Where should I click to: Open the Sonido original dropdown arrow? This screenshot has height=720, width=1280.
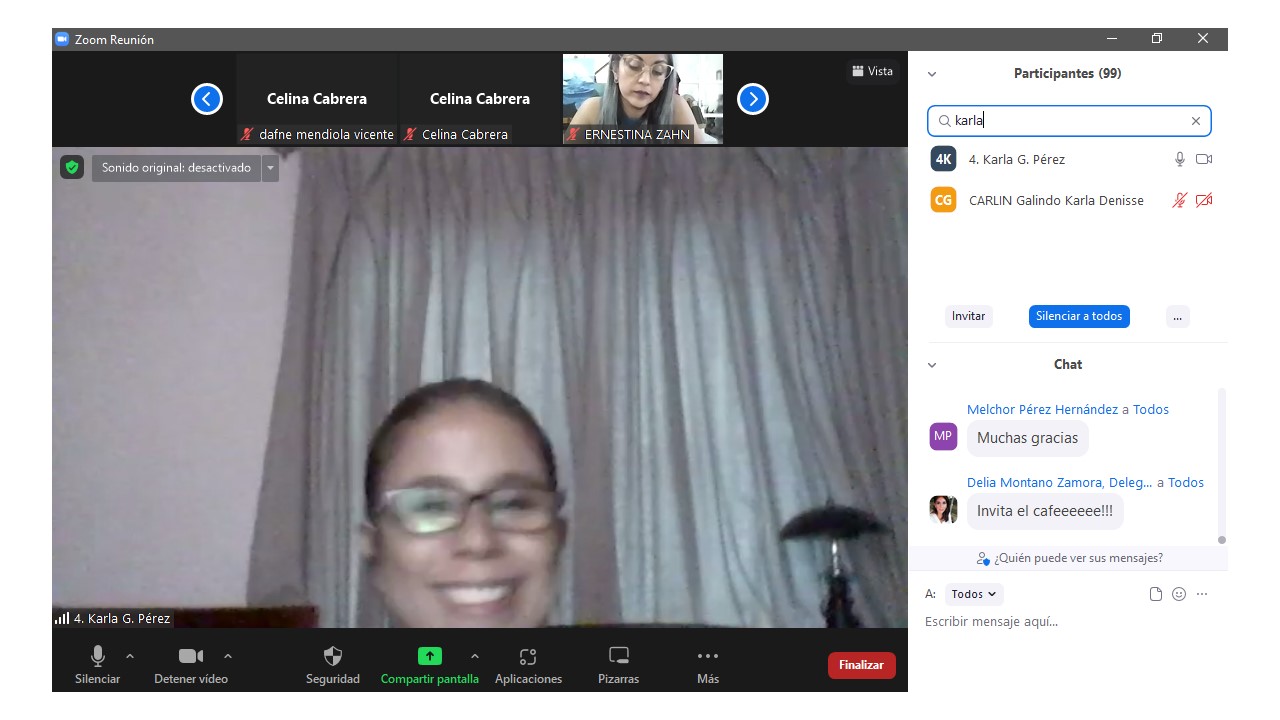click(x=270, y=168)
